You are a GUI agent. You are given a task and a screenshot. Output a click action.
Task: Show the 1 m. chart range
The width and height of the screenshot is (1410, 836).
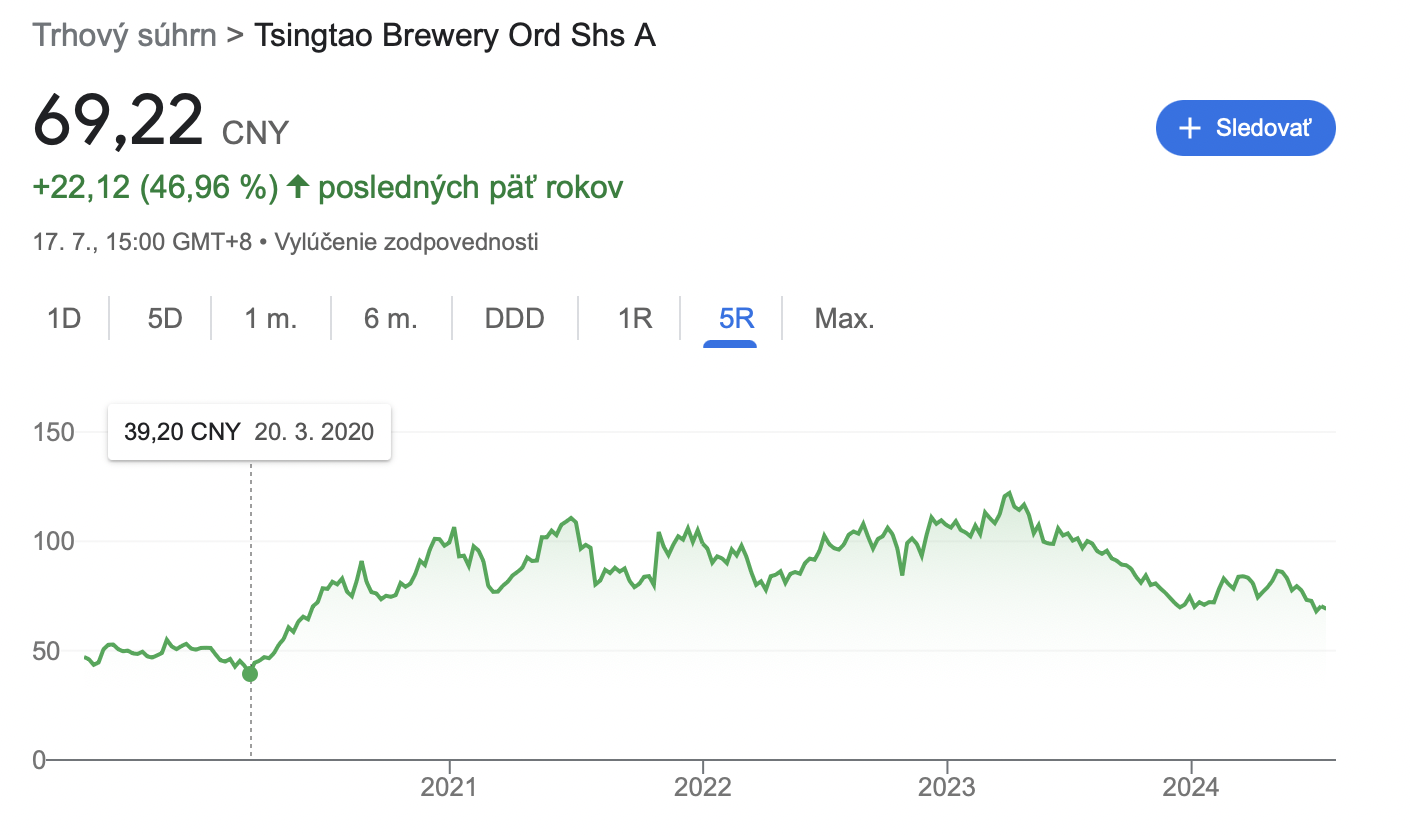(271, 319)
